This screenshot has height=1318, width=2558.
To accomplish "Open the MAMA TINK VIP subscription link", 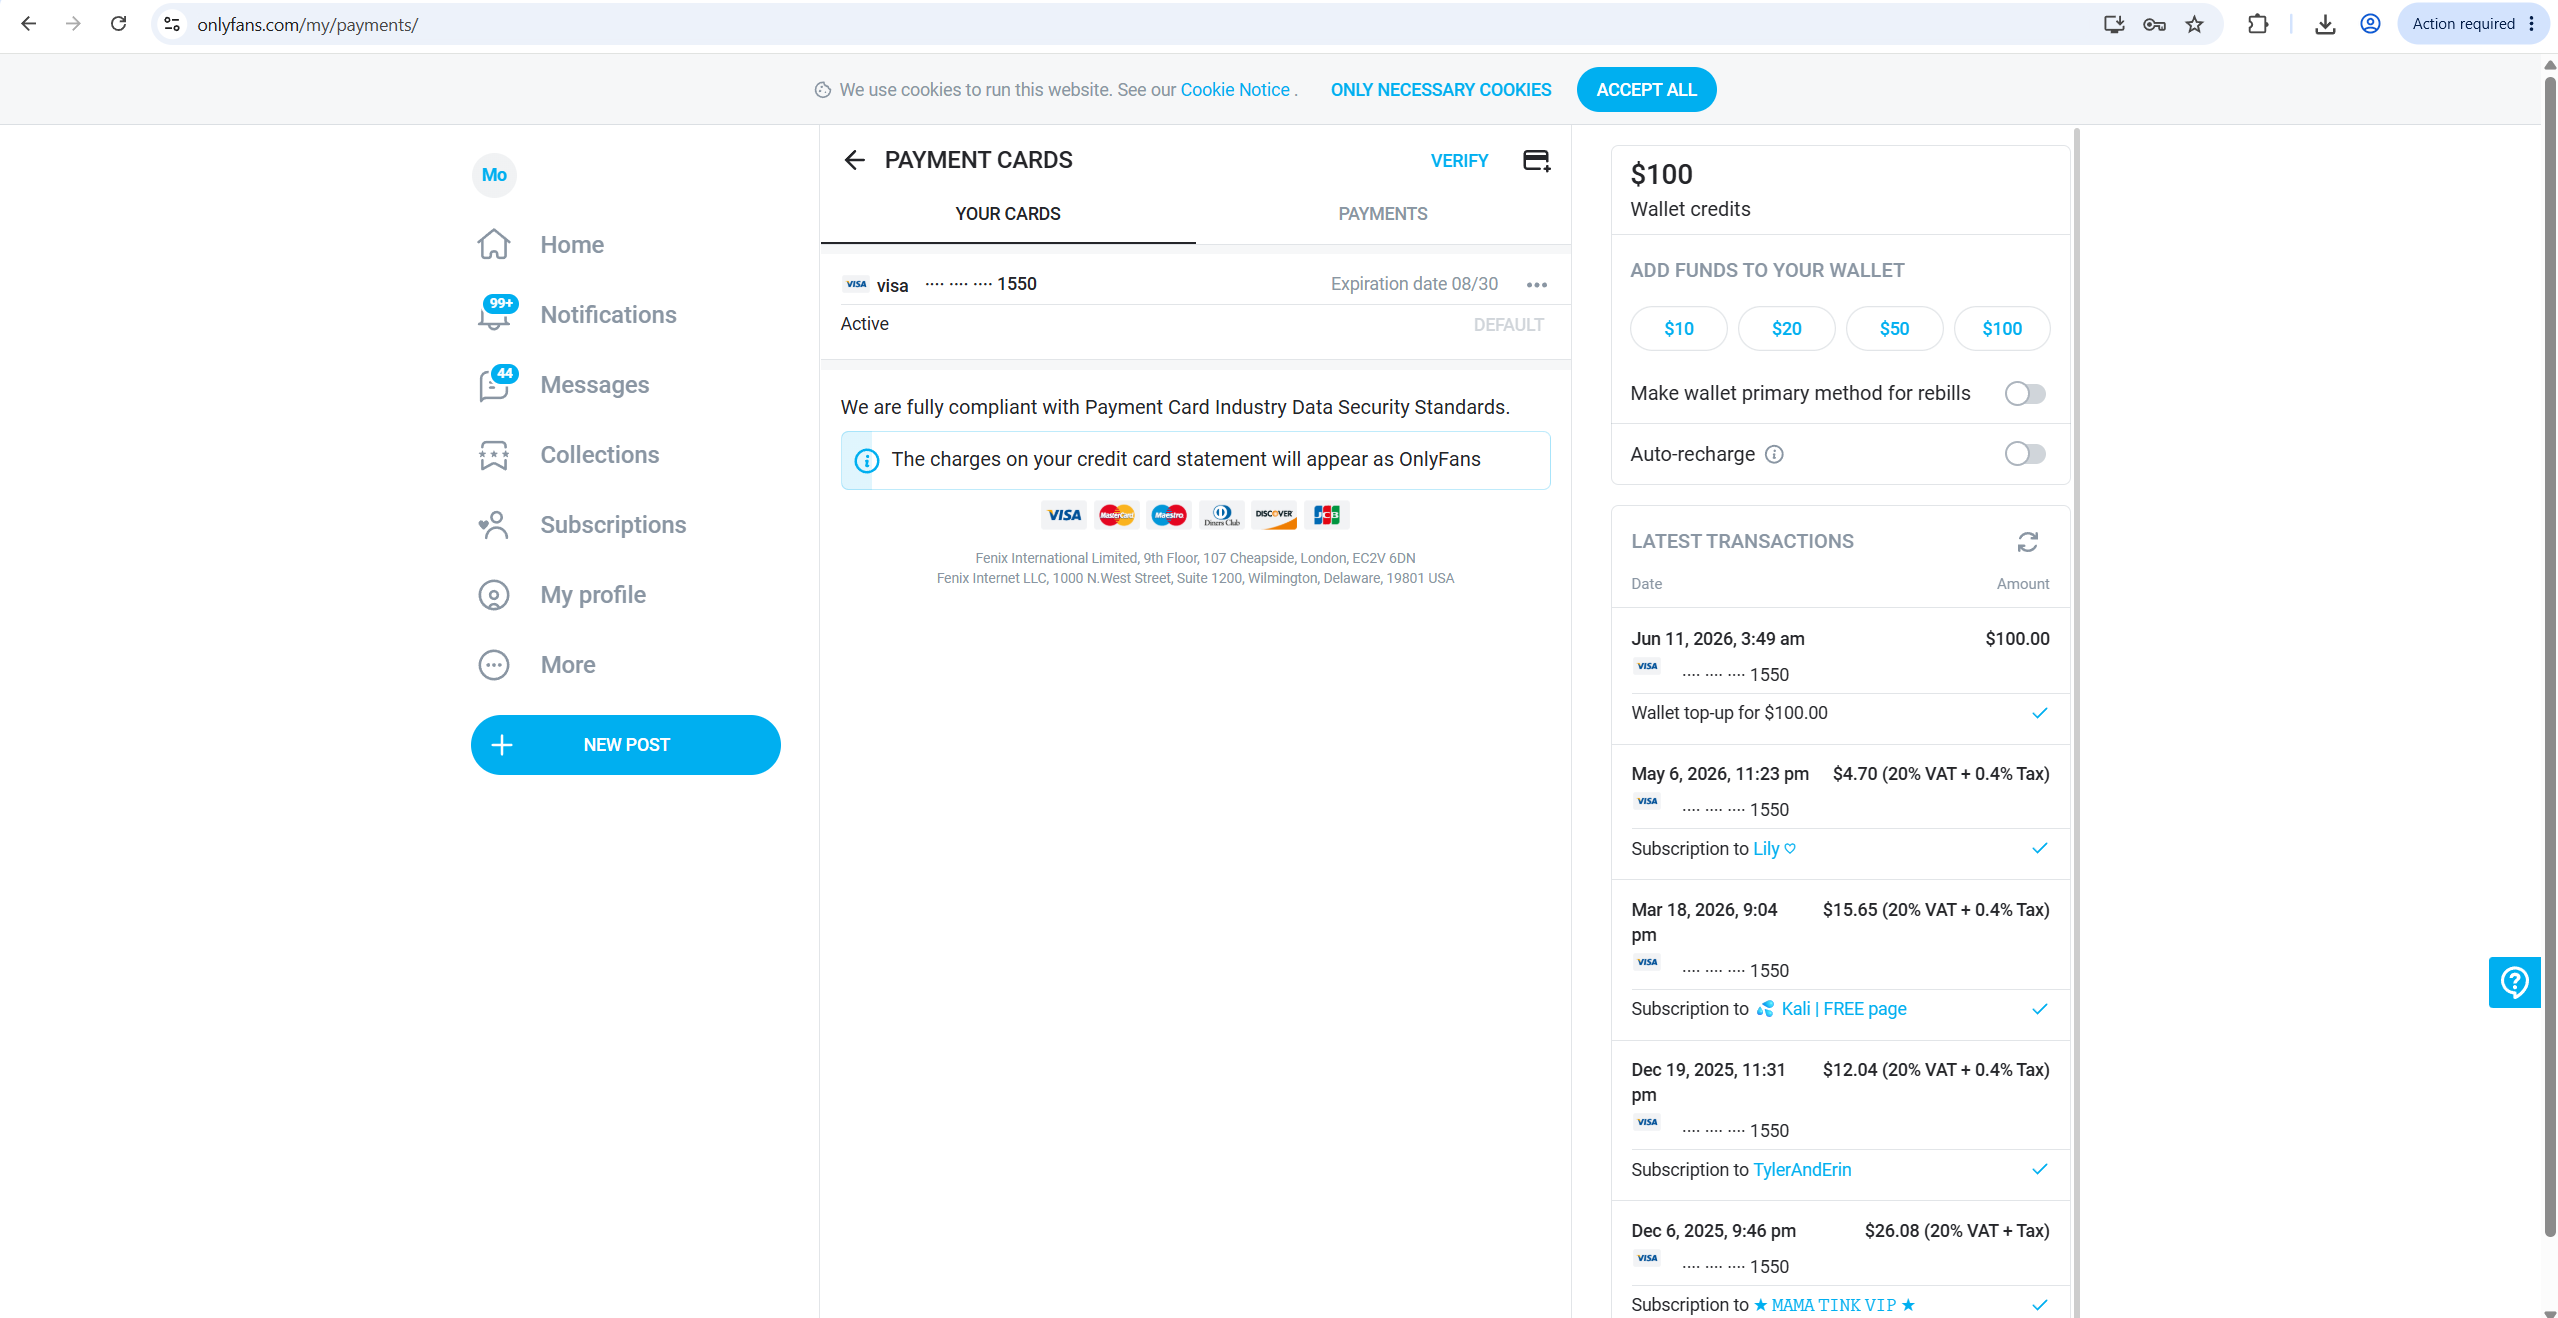I will click(1834, 1305).
